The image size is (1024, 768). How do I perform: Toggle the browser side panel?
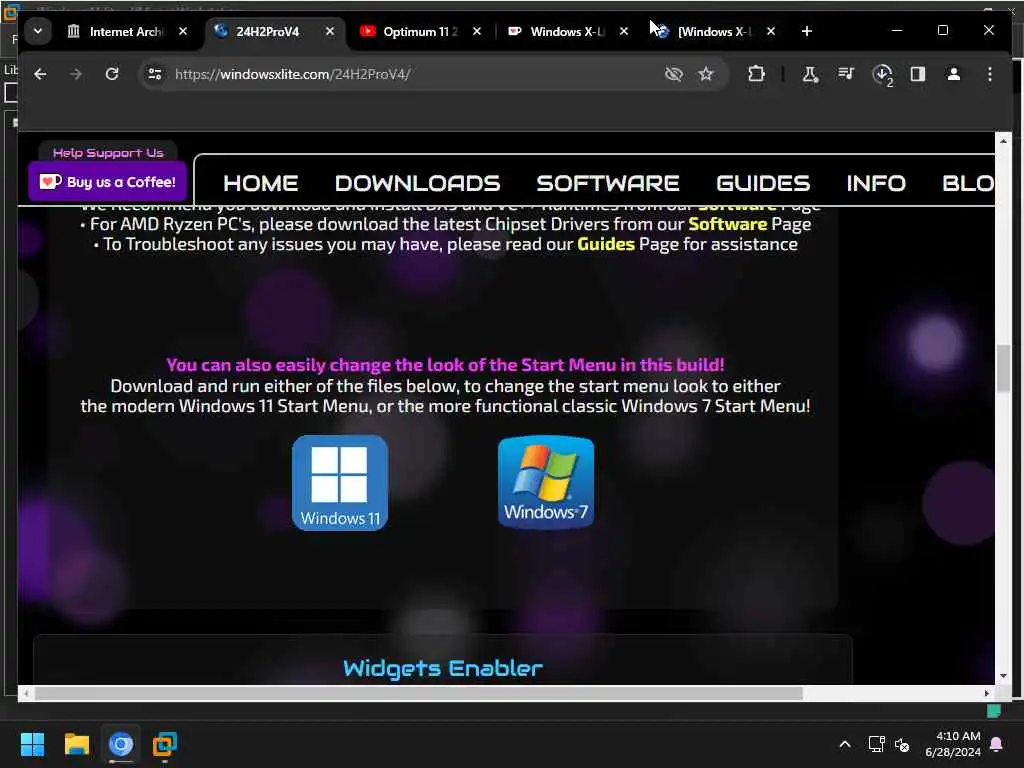tap(918, 74)
